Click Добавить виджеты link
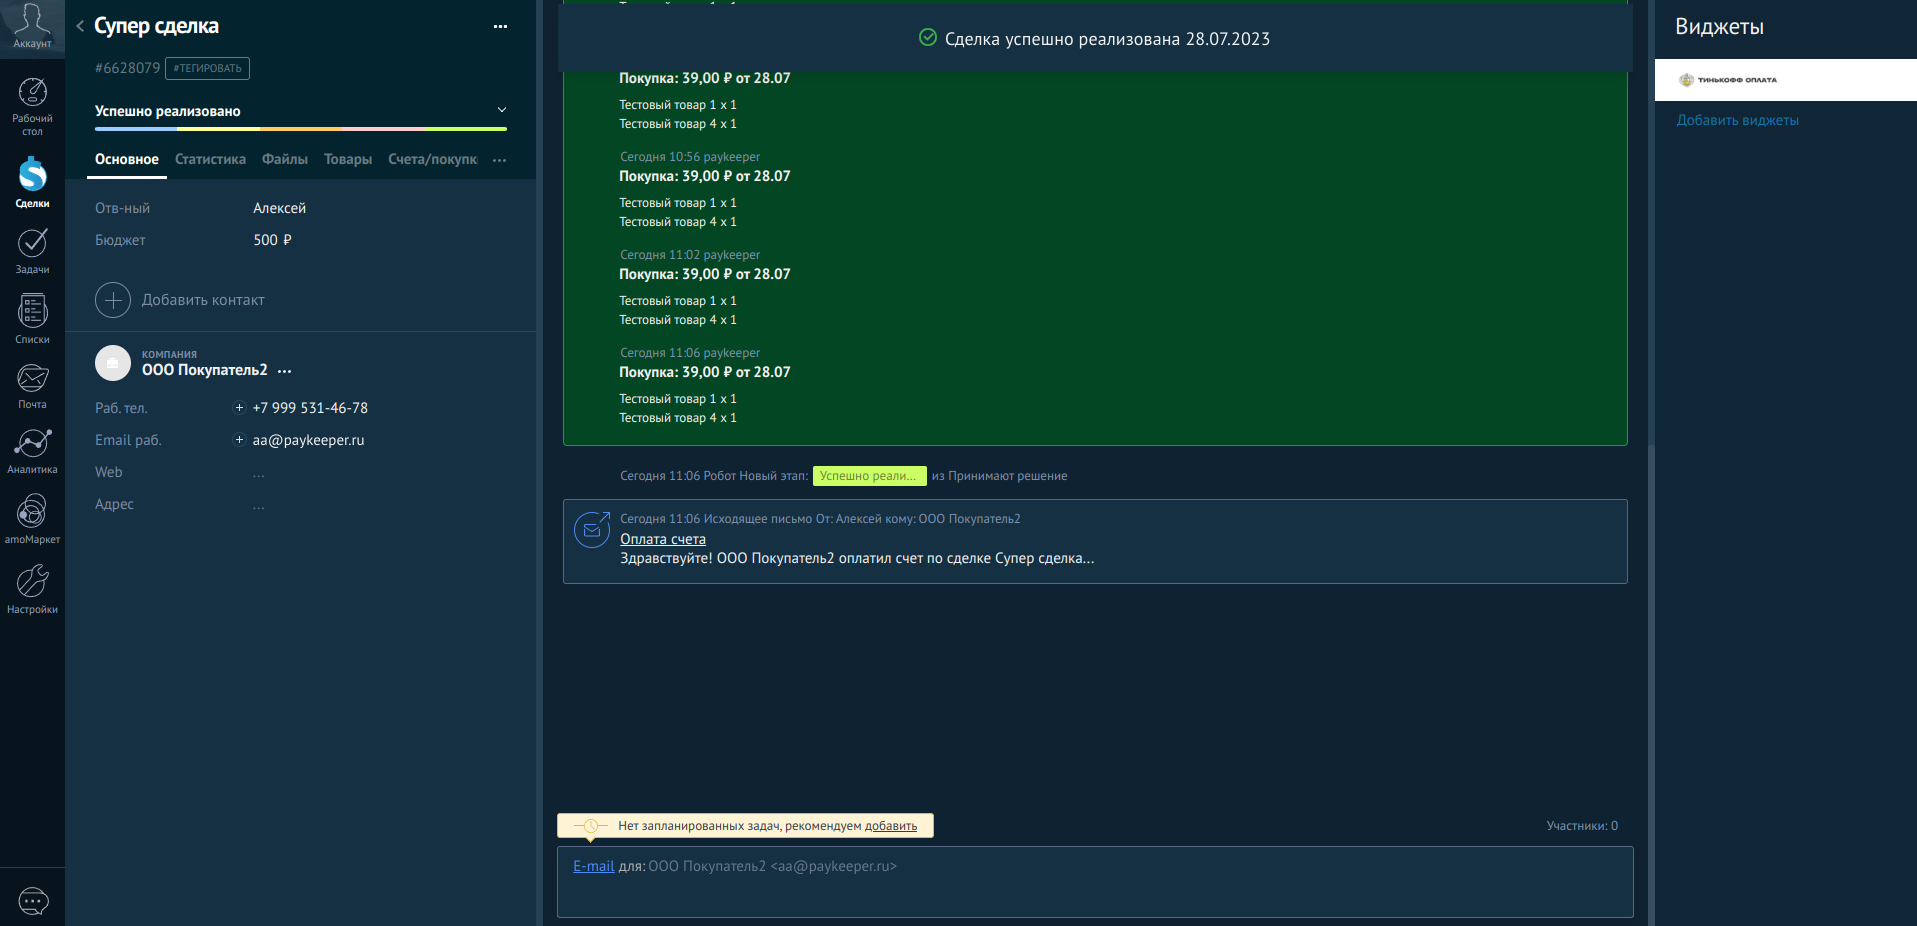The width and height of the screenshot is (1917, 926). [x=1737, y=120]
